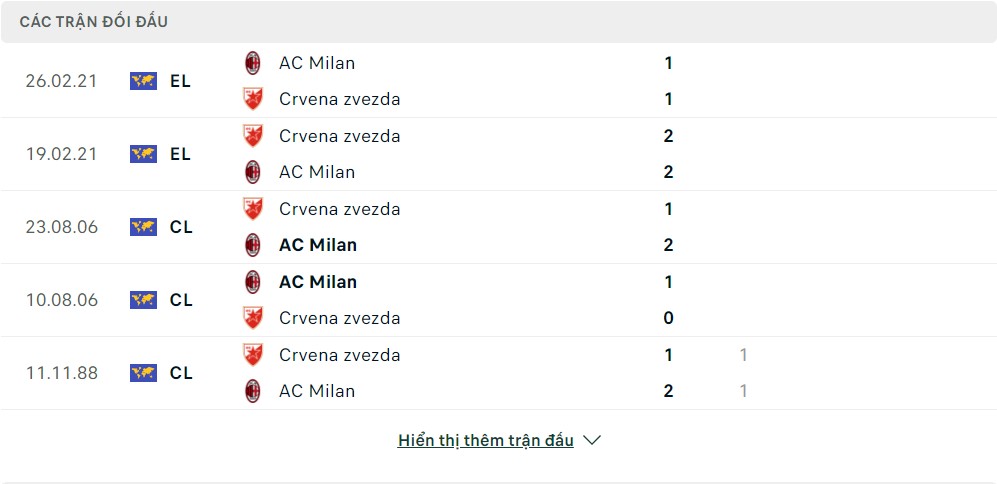Click AC Milan crest in 26.02.21 match
This screenshot has width=997, height=484.
pos(253,63)
